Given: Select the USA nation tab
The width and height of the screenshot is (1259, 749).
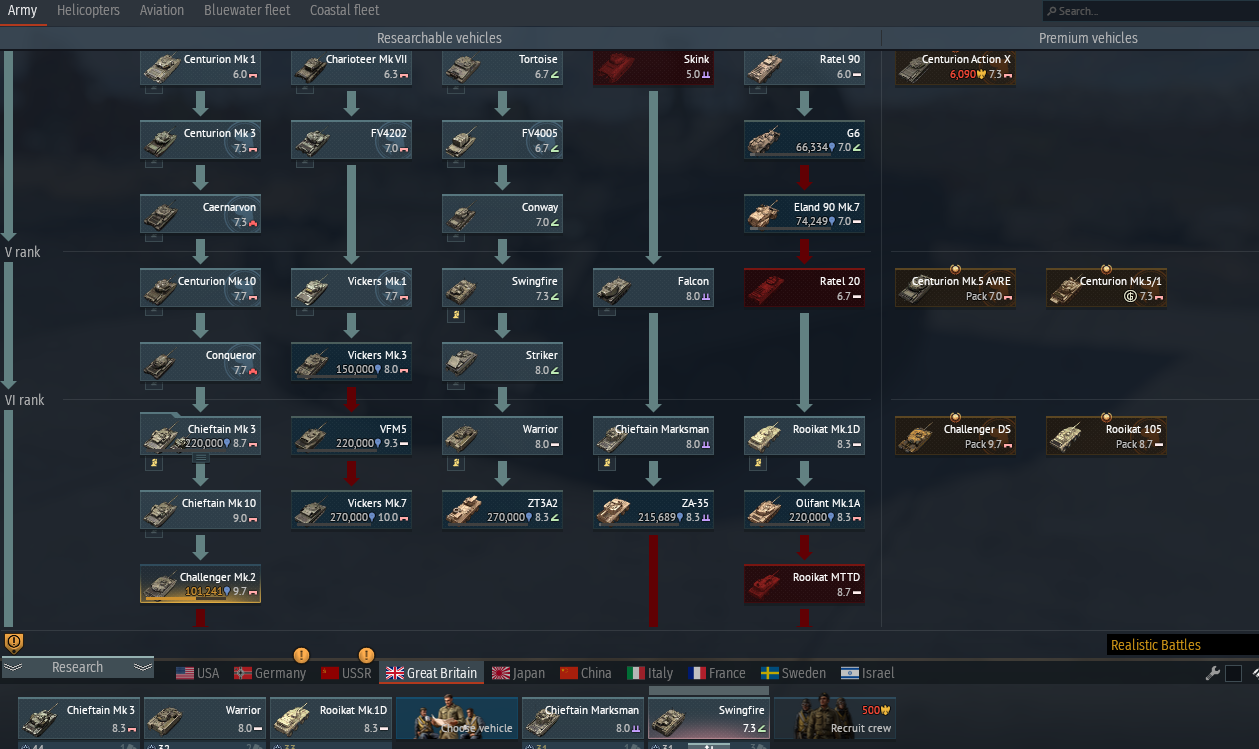Looking at the screenshot, I should pos(198,673).
